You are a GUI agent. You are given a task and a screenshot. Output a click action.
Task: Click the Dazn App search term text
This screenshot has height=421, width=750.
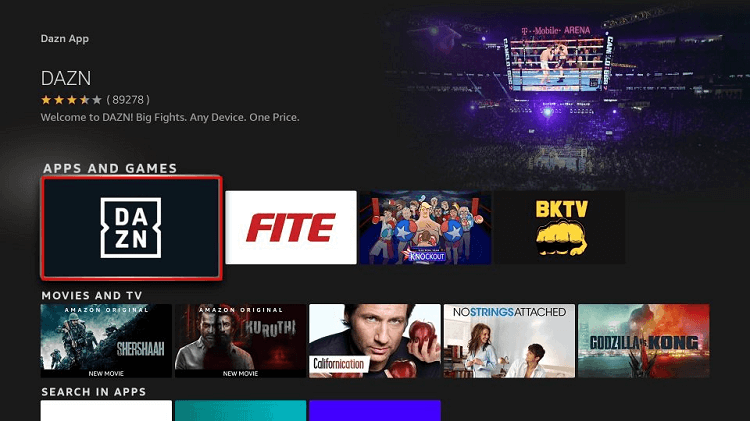pyautogui.click(x=65, y=39)
